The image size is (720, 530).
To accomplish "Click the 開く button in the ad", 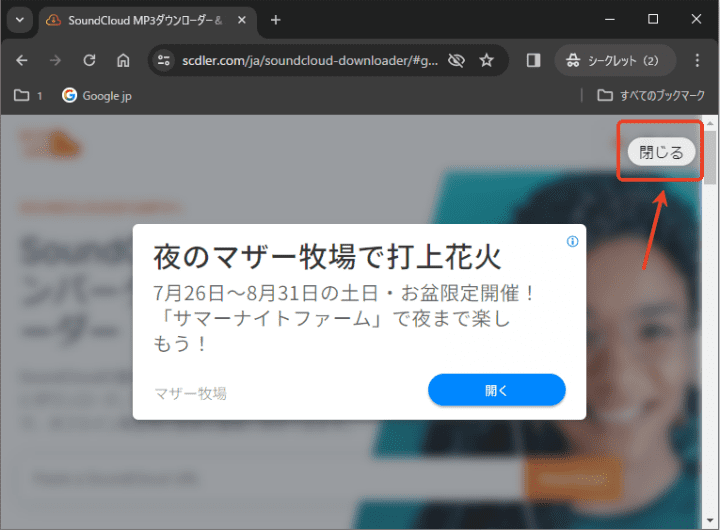I will coord(497,390).
